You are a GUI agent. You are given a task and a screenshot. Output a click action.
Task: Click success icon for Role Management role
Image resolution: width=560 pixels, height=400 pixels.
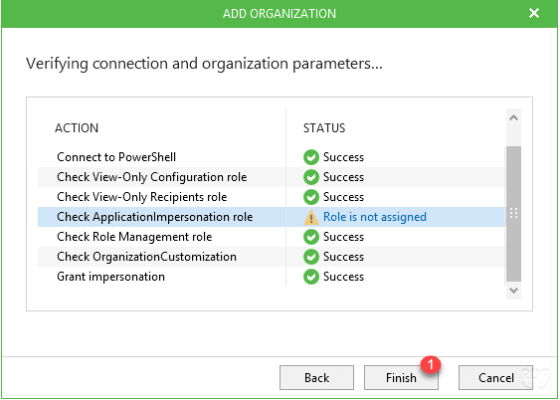click(311, 237)
